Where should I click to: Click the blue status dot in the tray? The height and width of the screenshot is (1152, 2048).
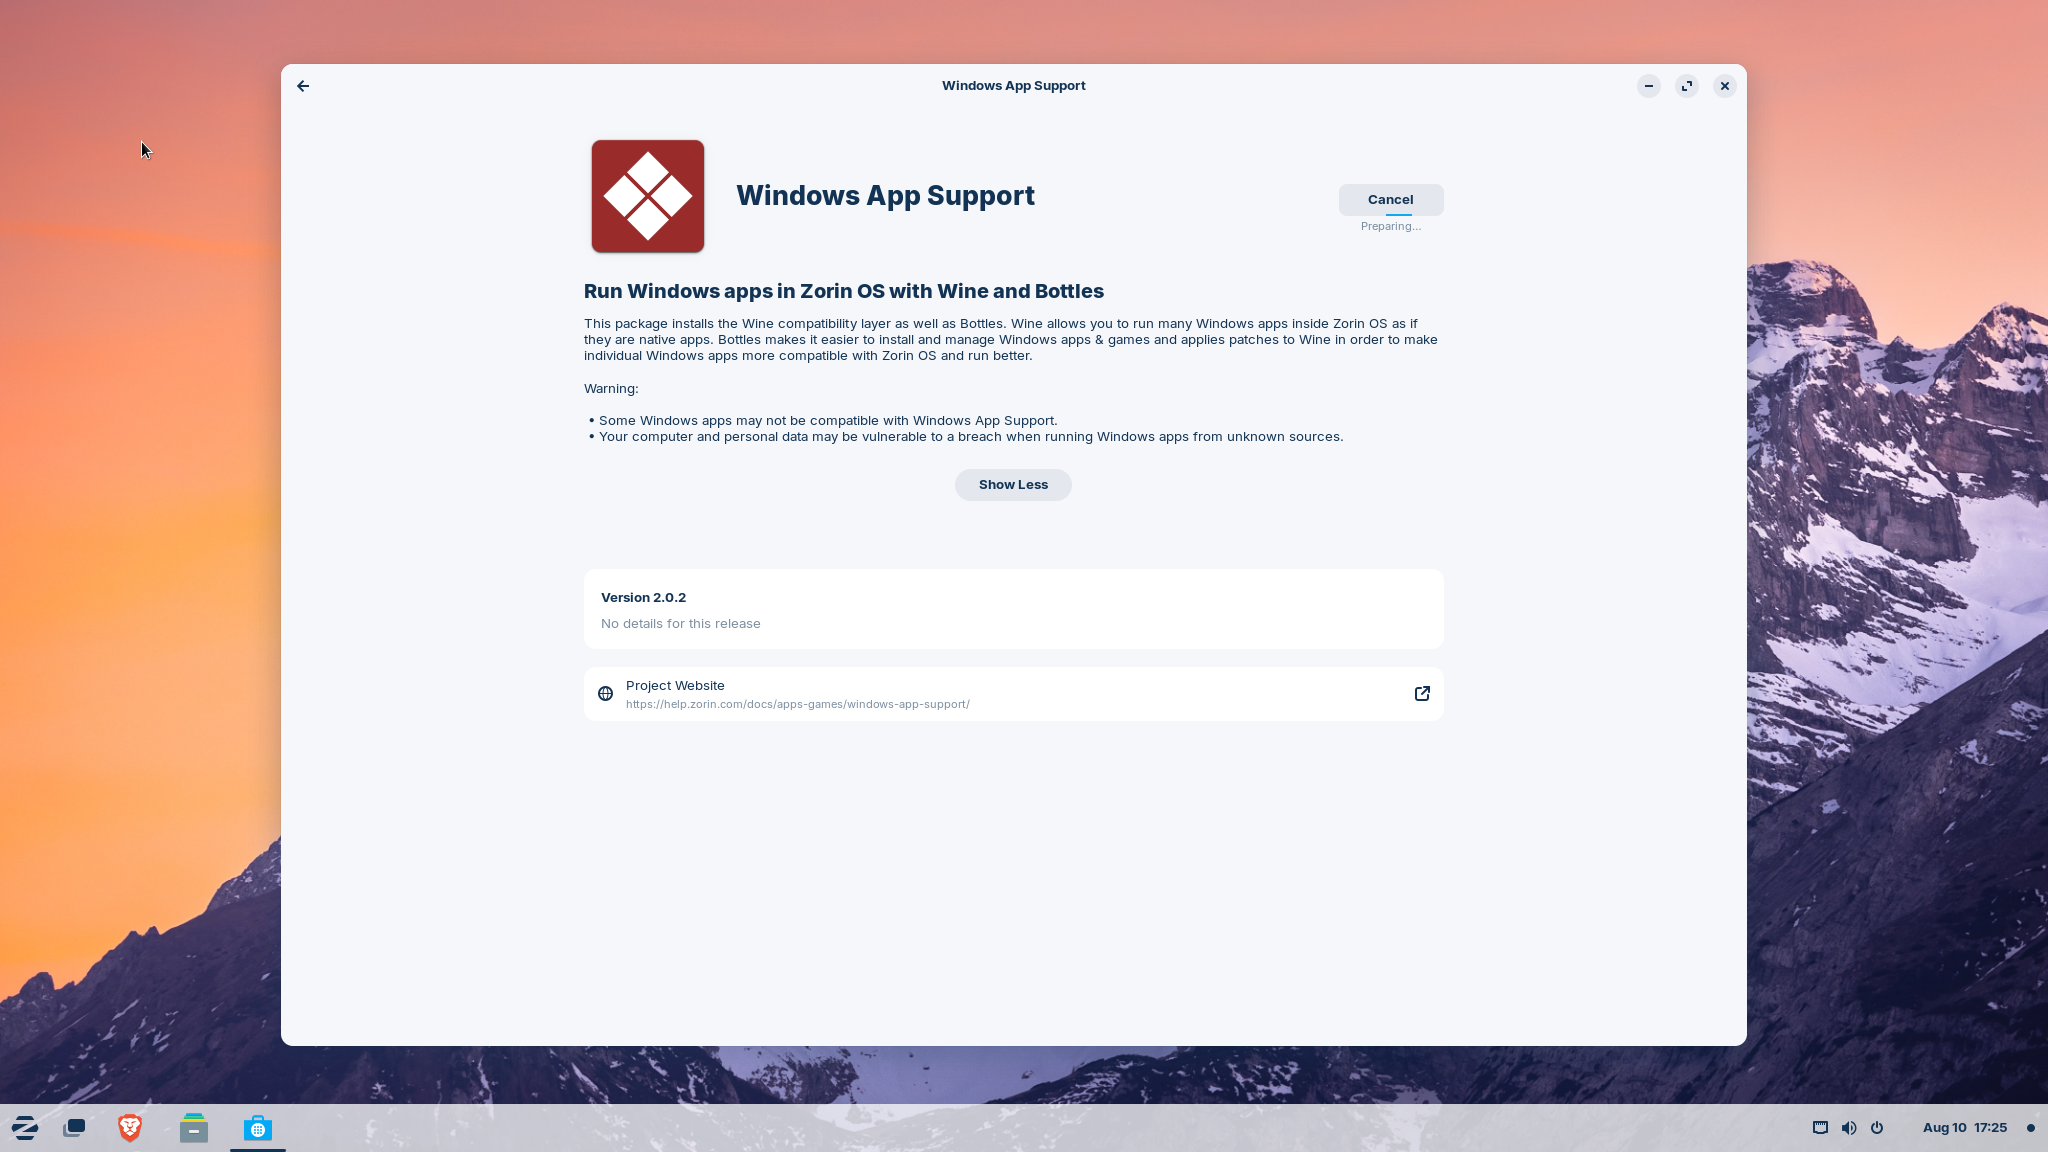pyautogui.click(x=2030, y=1127)
